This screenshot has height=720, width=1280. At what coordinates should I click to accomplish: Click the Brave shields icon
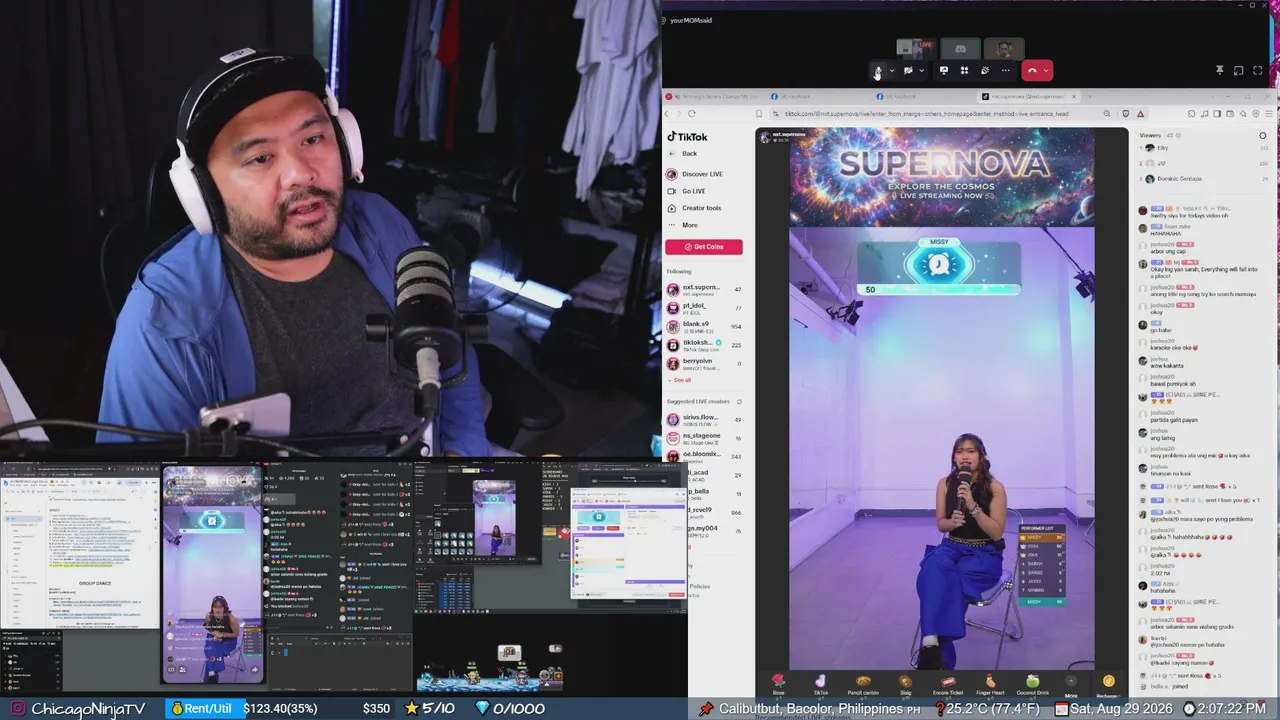click(1126, 114)
